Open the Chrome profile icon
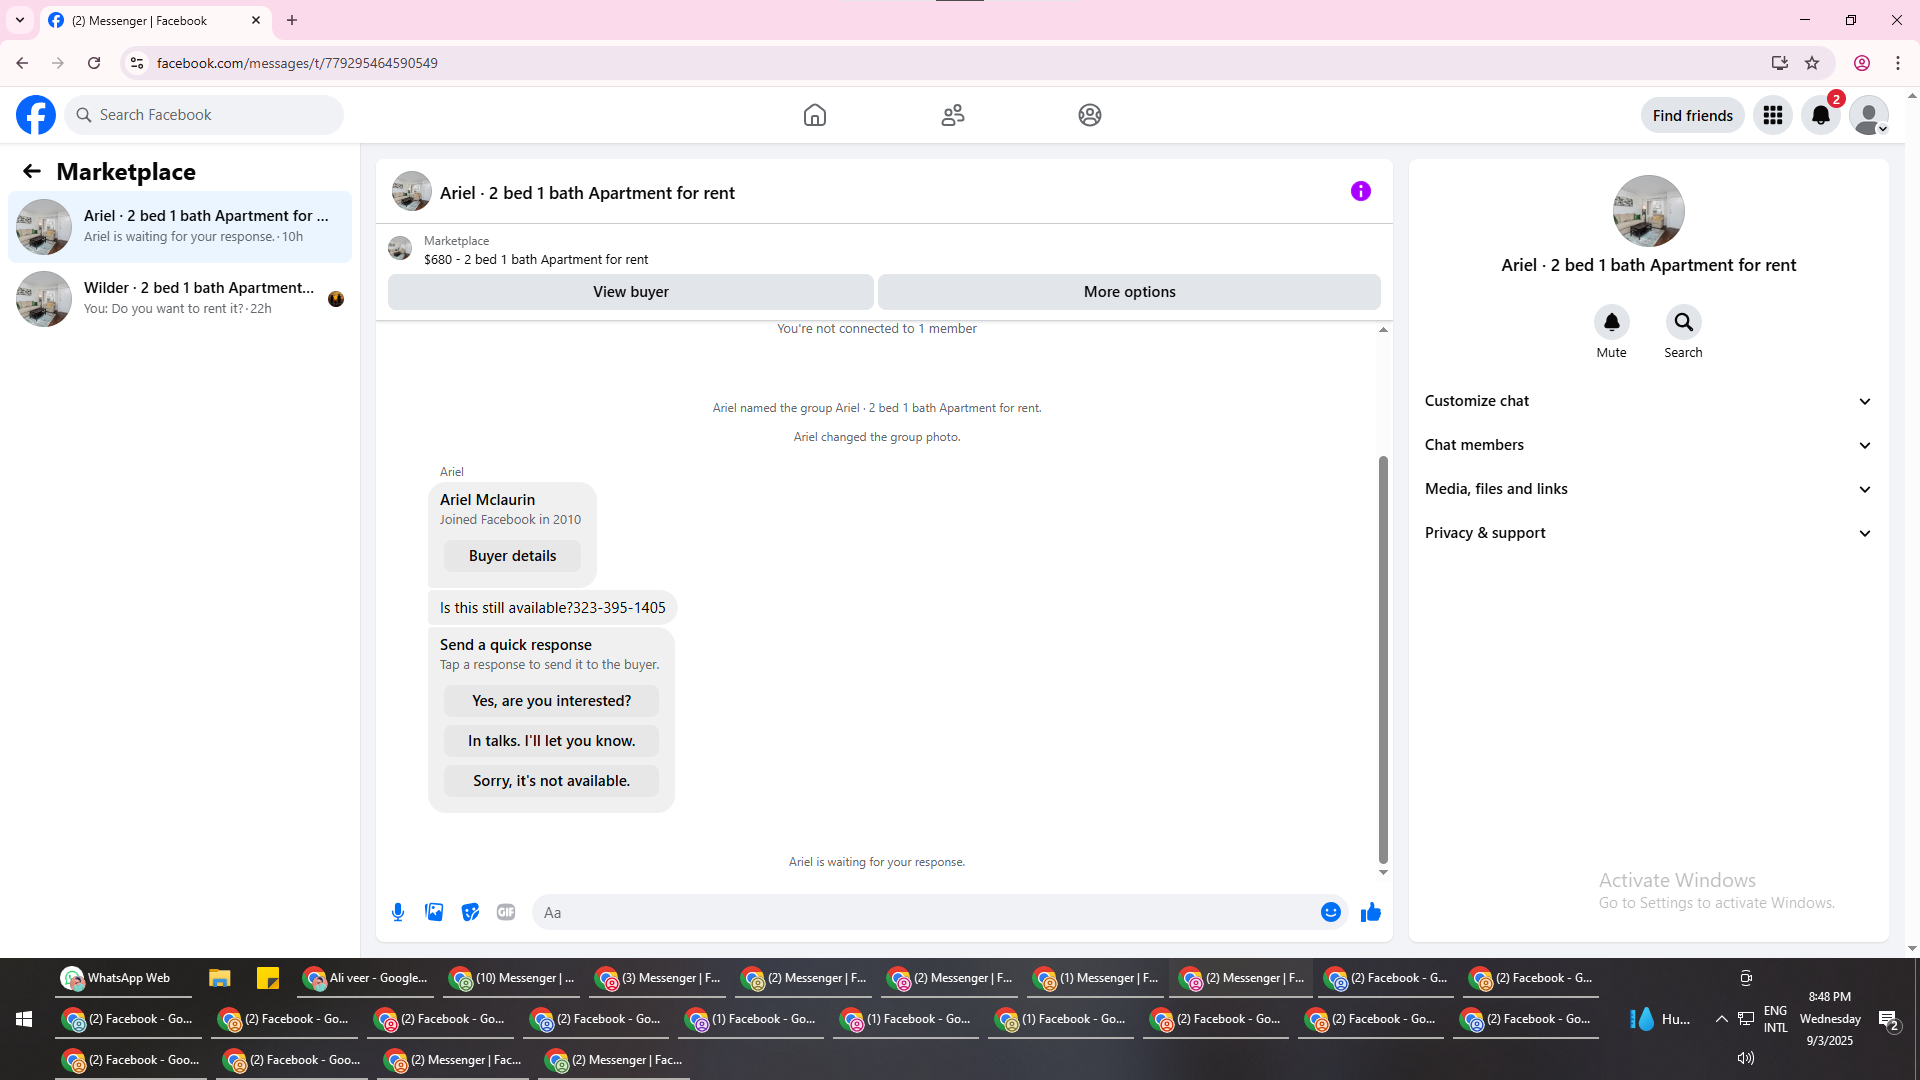Image resolution: width=1920 pixels, height=1080 pixels. 1862,63
